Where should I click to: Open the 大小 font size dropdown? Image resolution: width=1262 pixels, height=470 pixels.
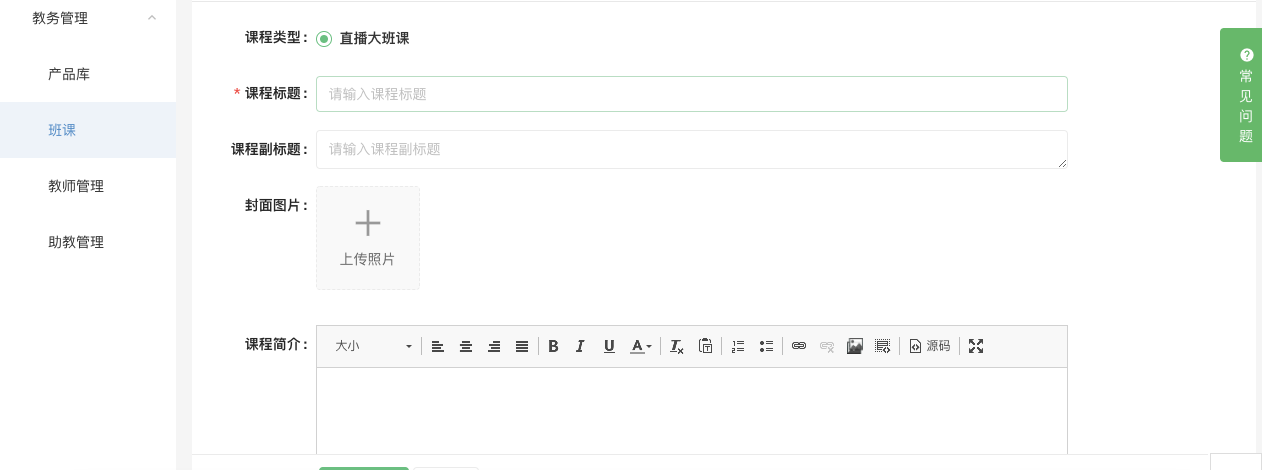pos(373,346)
